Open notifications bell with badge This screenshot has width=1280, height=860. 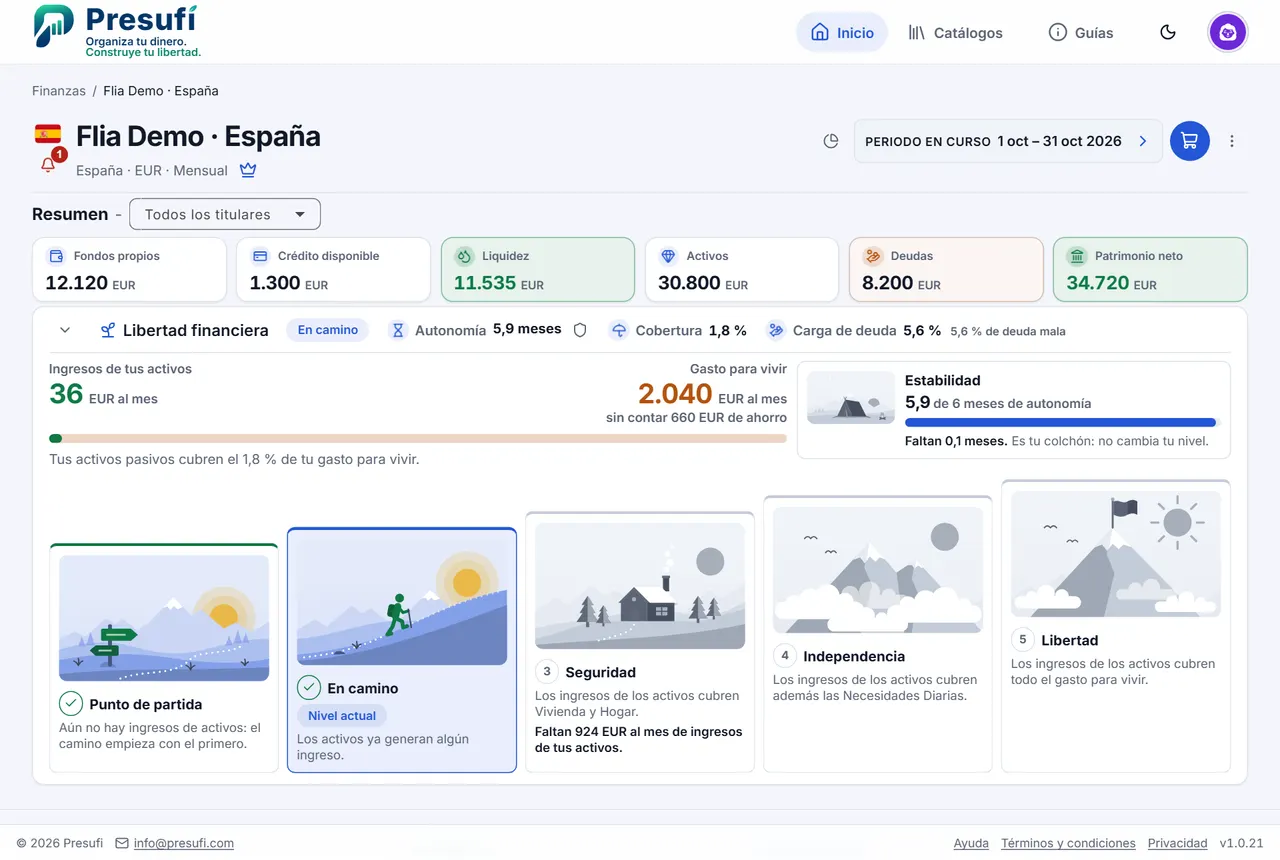click(49, 164)
